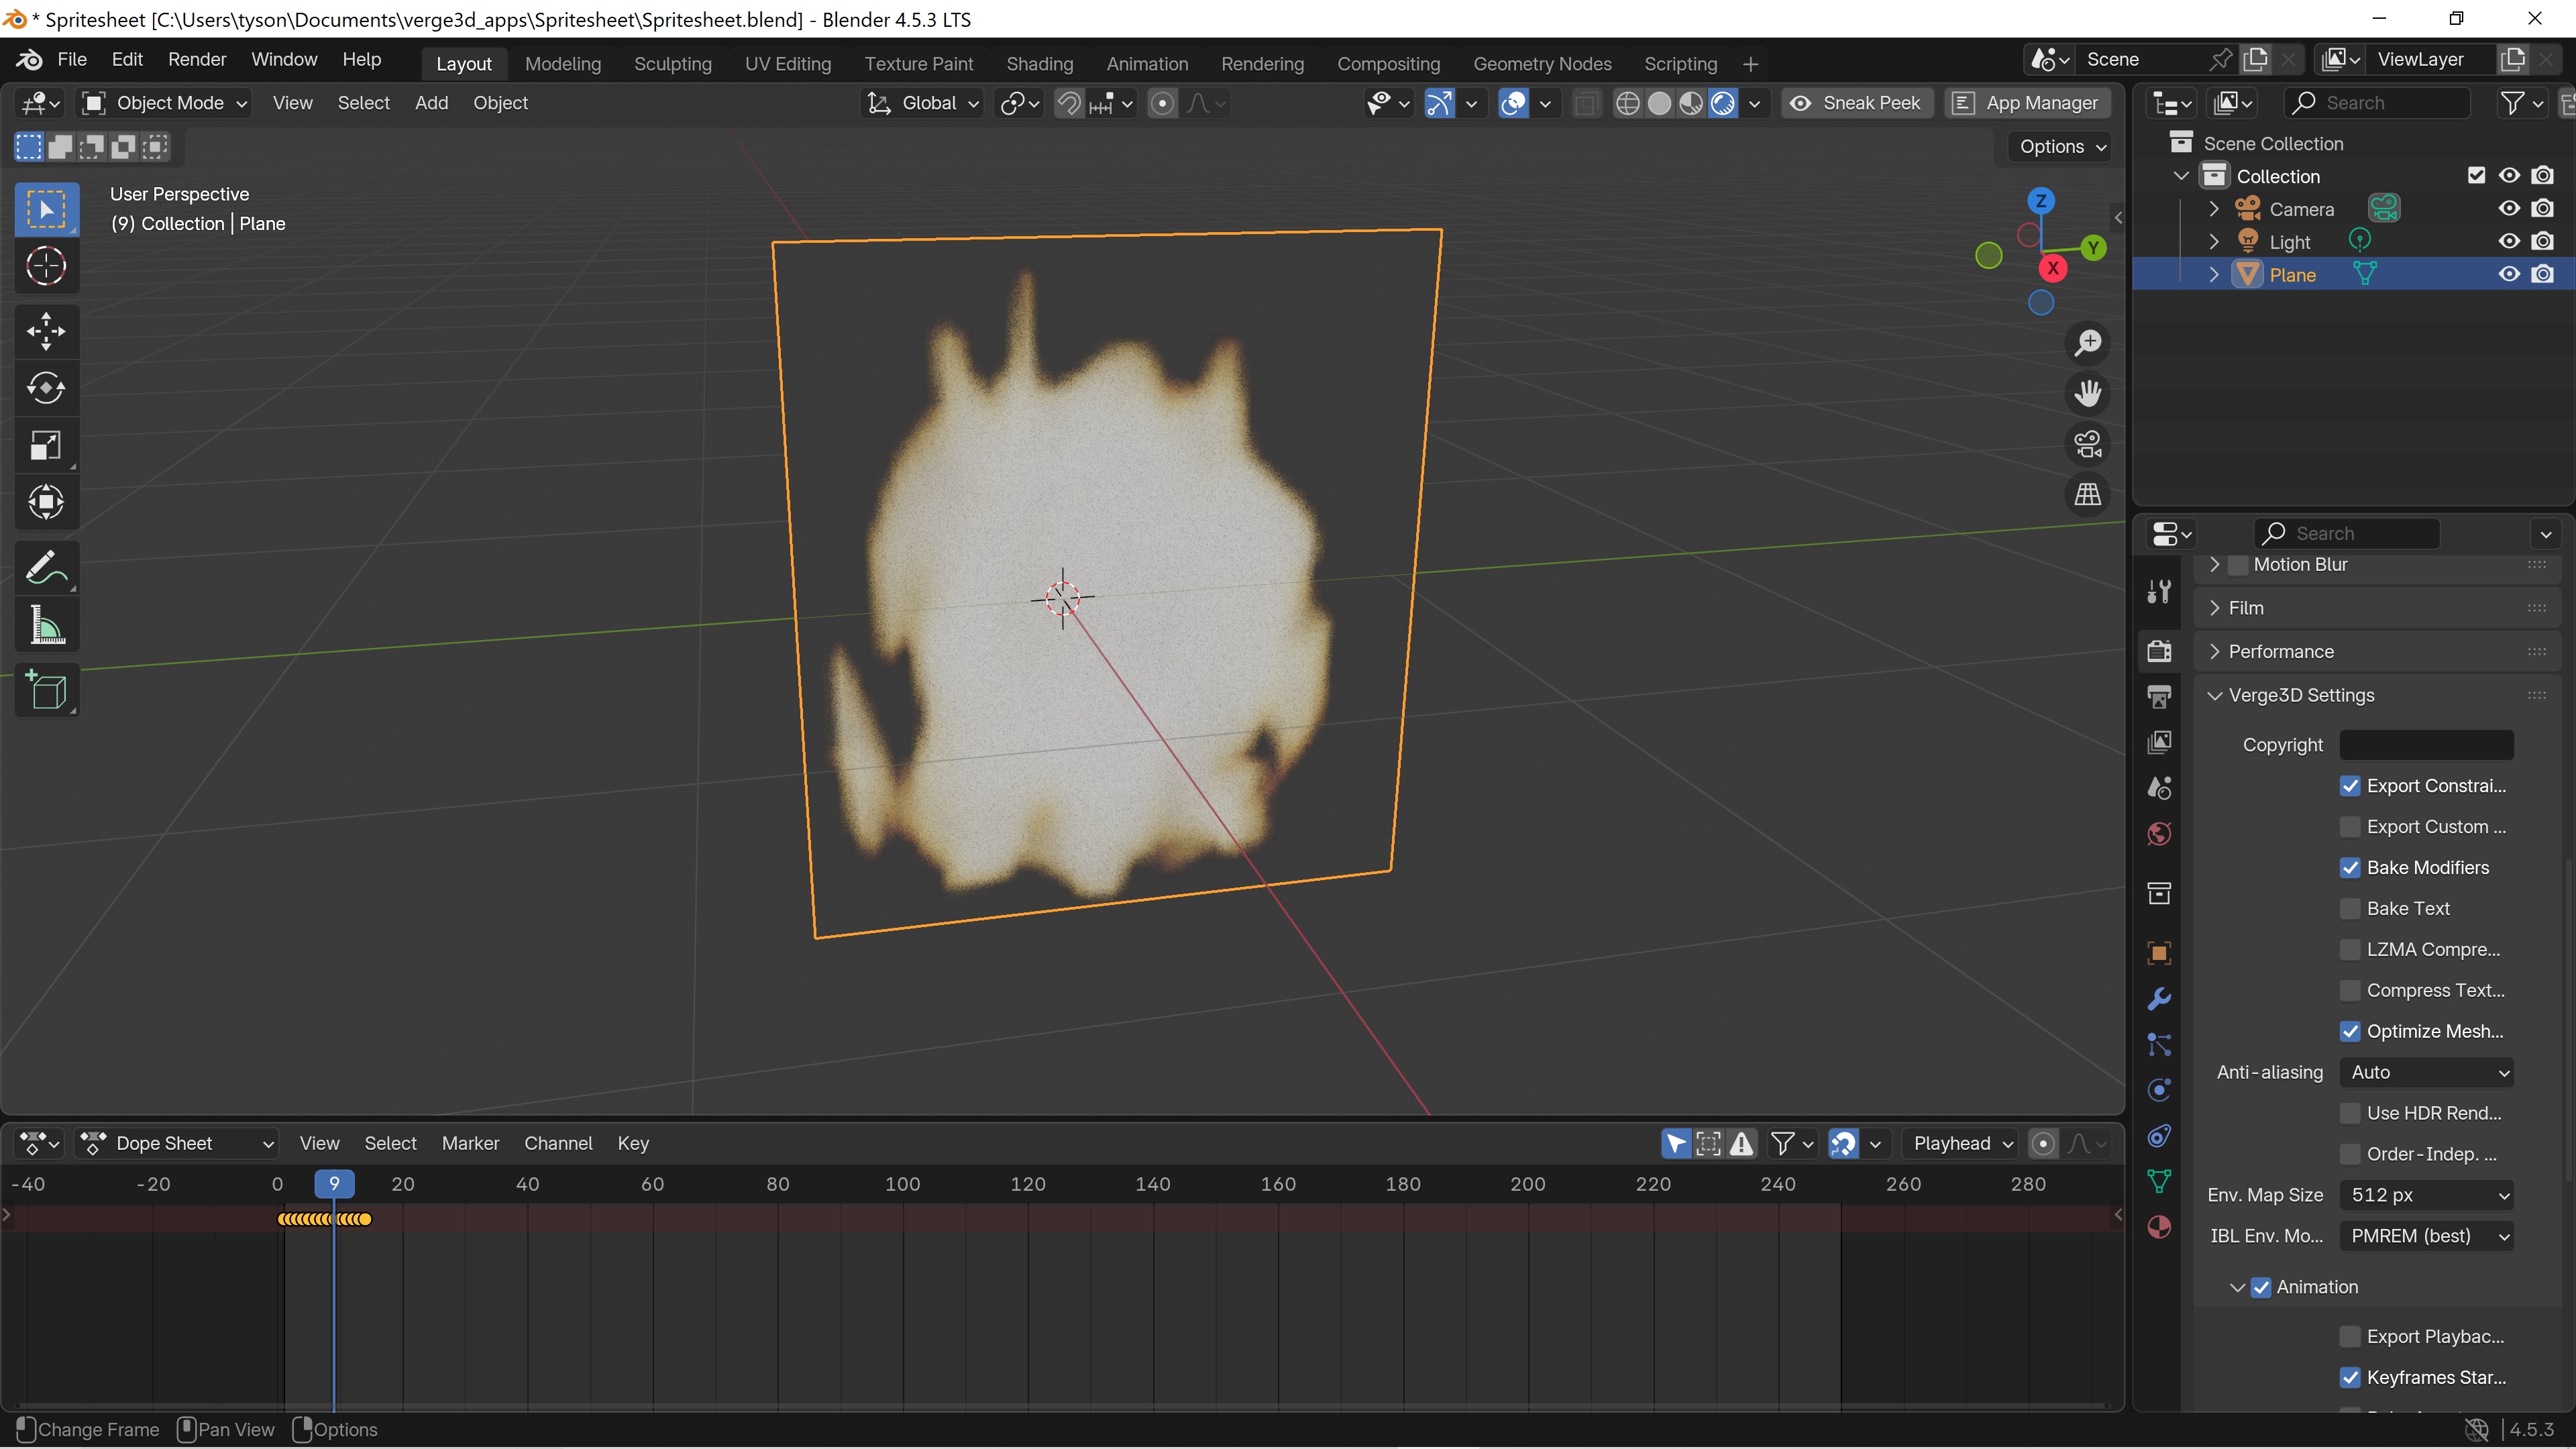The height and width of the screenshot is (1449, 2576).
Task: Switch to rendered viewport shading
Action: point(1723,103)
